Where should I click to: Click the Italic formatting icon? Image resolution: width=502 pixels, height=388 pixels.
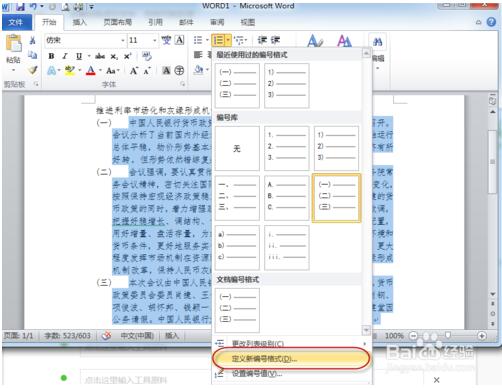pyautogui.click(x=65, y=56)
